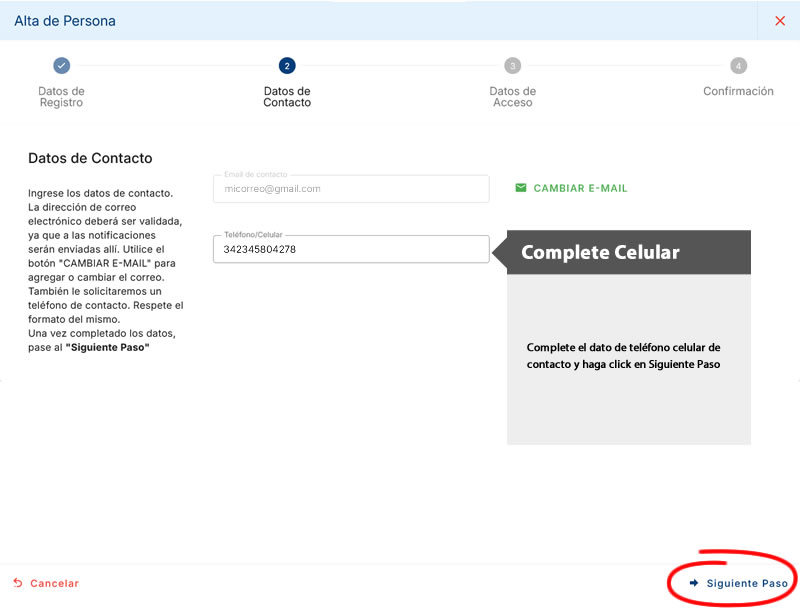This screenshot has width=800, height=615.
Task: Click the Datos de Contacto section heading
Action: [90, 158]
